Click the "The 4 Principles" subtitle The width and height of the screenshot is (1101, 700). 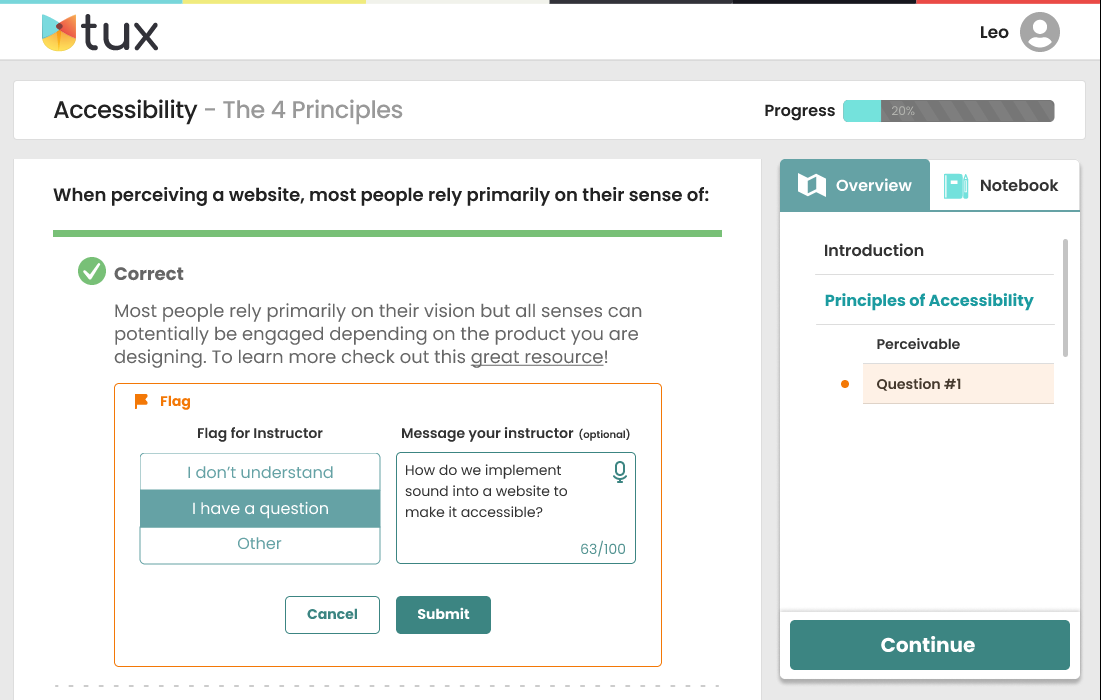pos(312,110)
